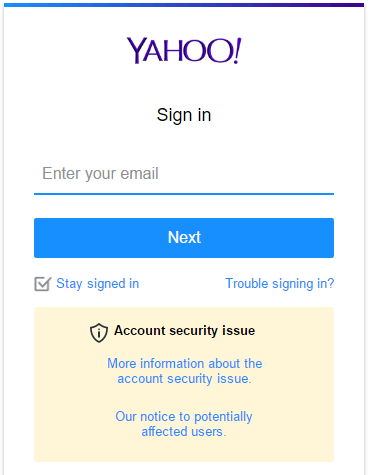This screenshot has height=475, width=370.
Task: Focus the Enter your email field
Action: coord(184,174)
